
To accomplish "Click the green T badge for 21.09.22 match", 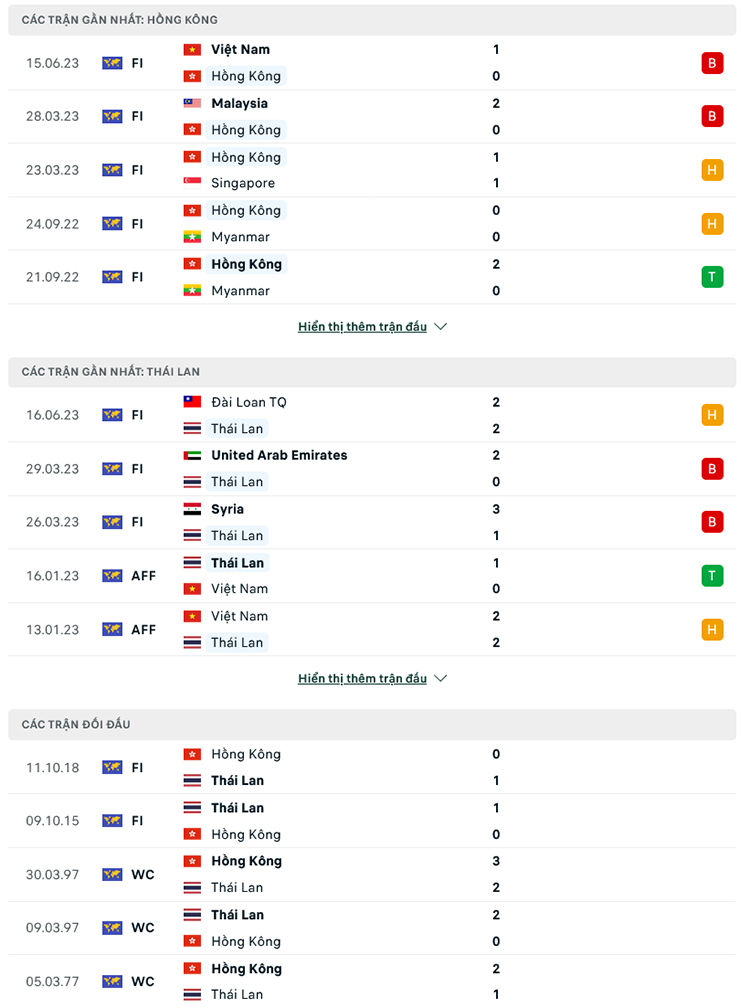I will pos(712,277).
